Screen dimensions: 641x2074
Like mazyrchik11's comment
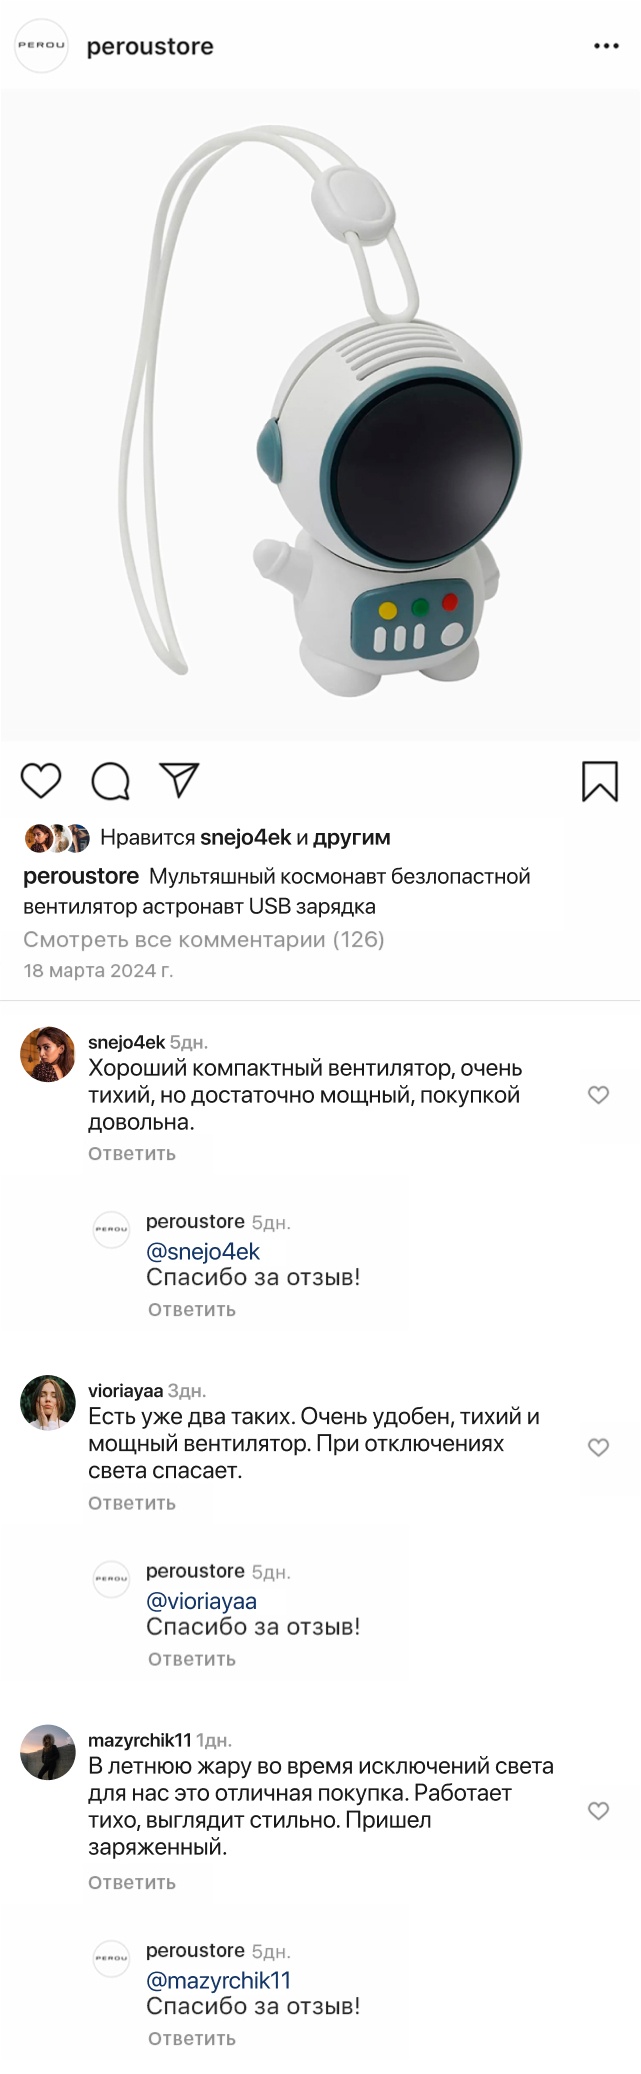(x=598, y=1811)
